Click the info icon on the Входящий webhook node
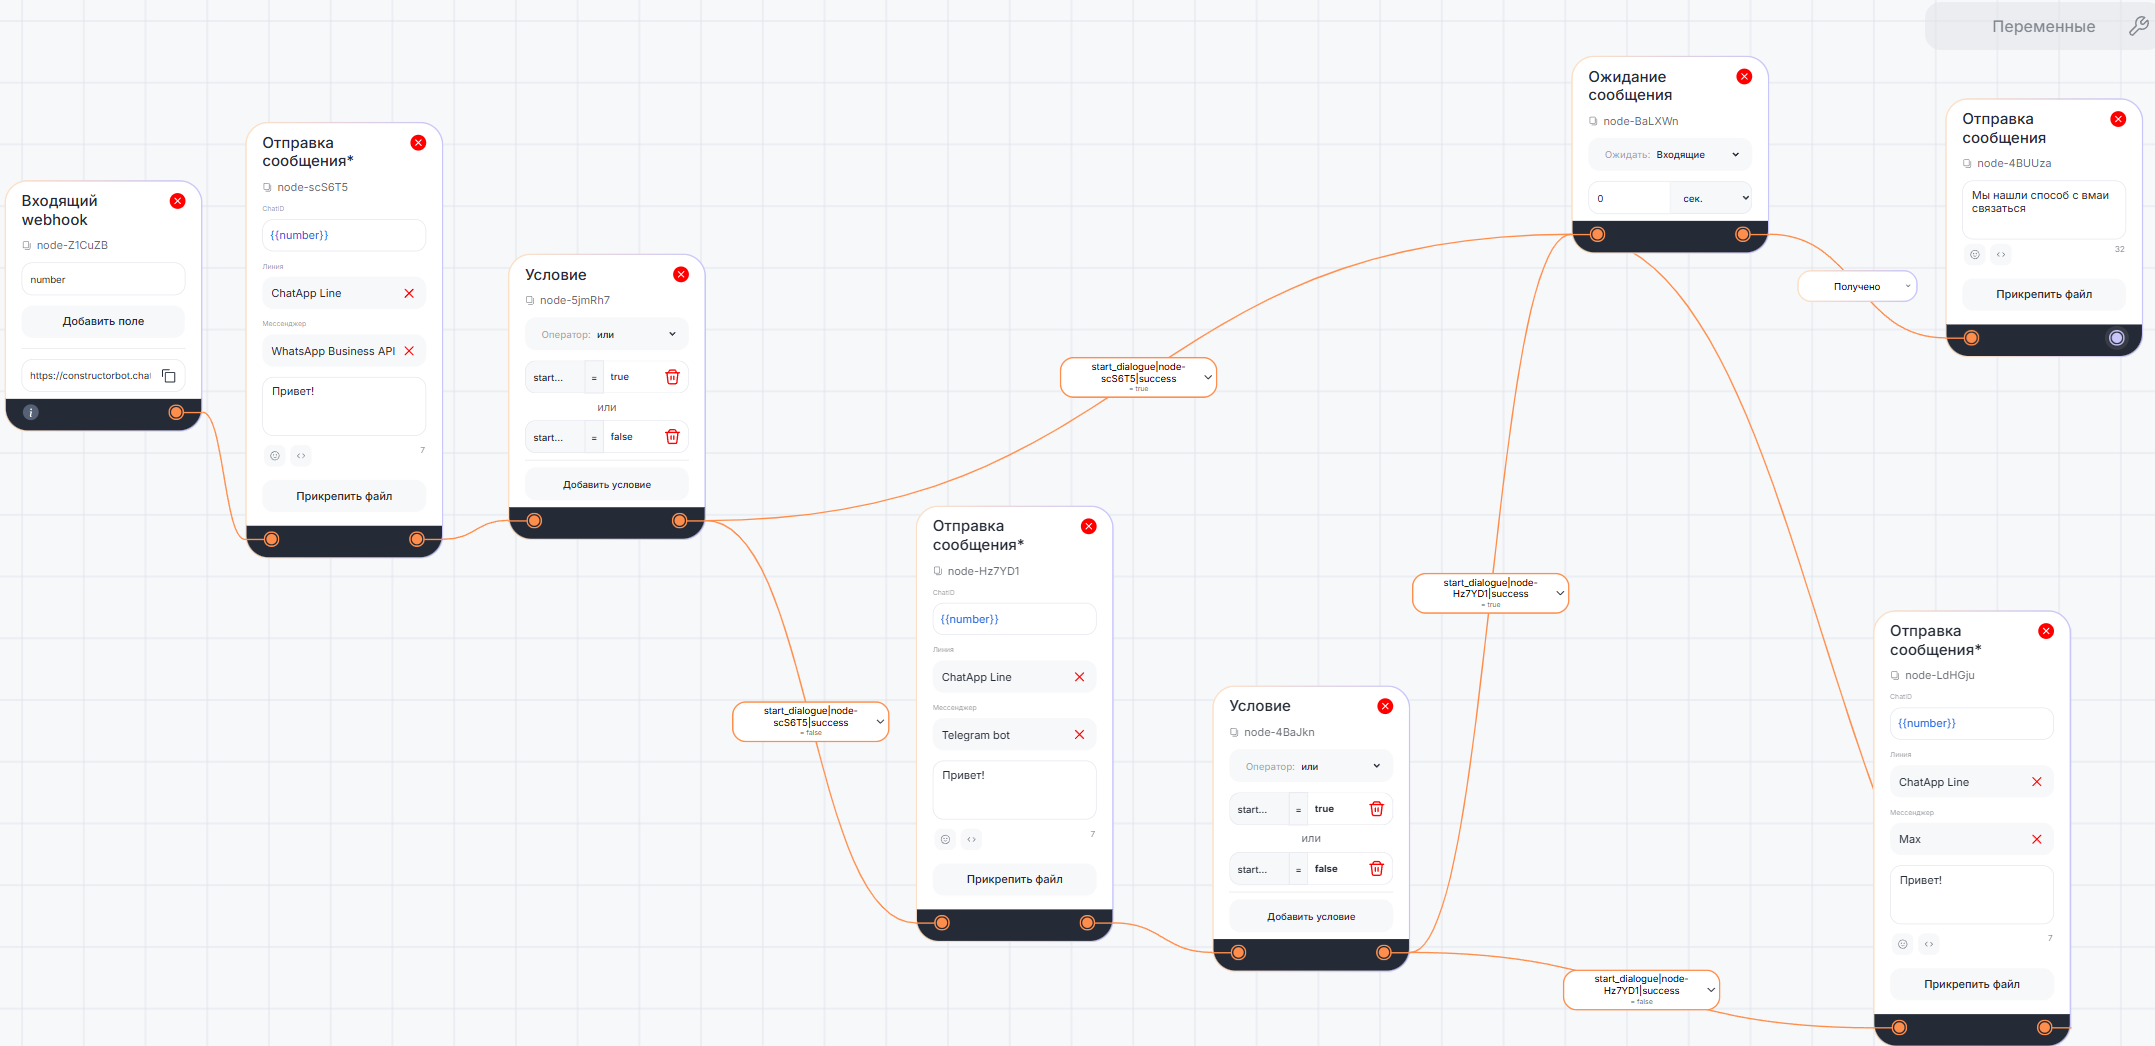 click(x=31, y=412)
